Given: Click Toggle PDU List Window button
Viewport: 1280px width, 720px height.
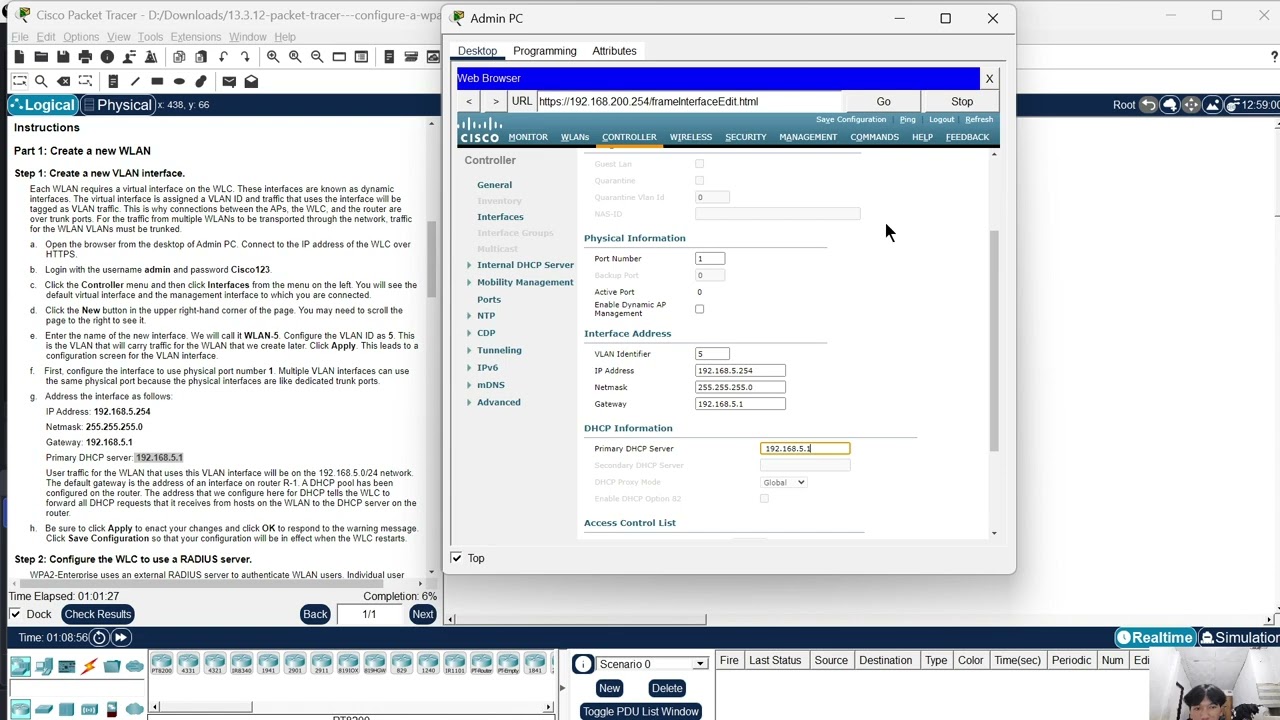Looking at the screenshot, I should pos(641,711).
